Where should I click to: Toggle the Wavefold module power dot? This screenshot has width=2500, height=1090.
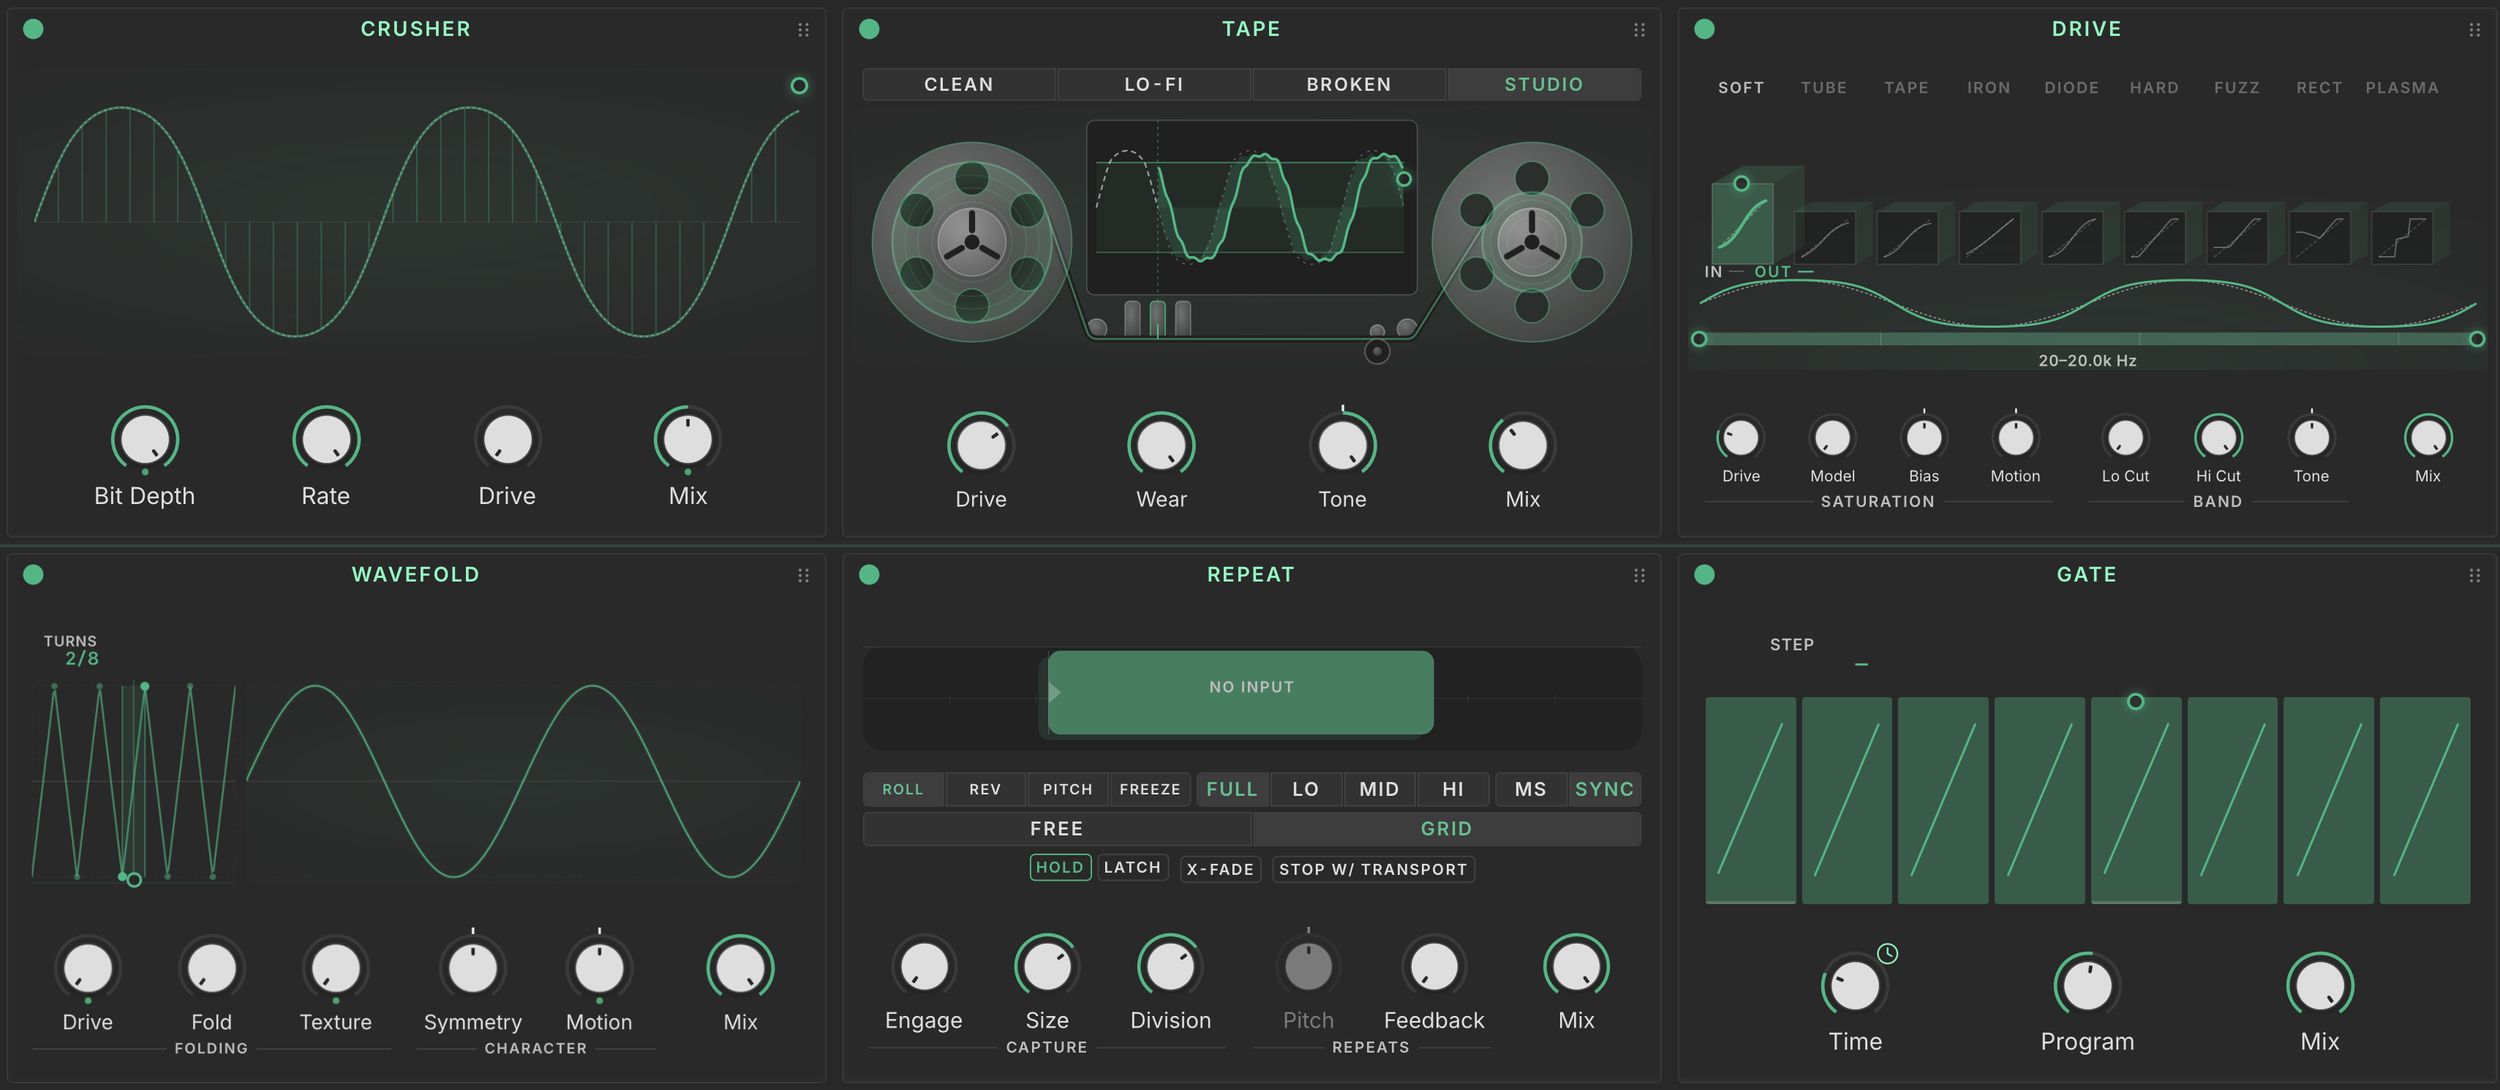(x=33, y=574)
